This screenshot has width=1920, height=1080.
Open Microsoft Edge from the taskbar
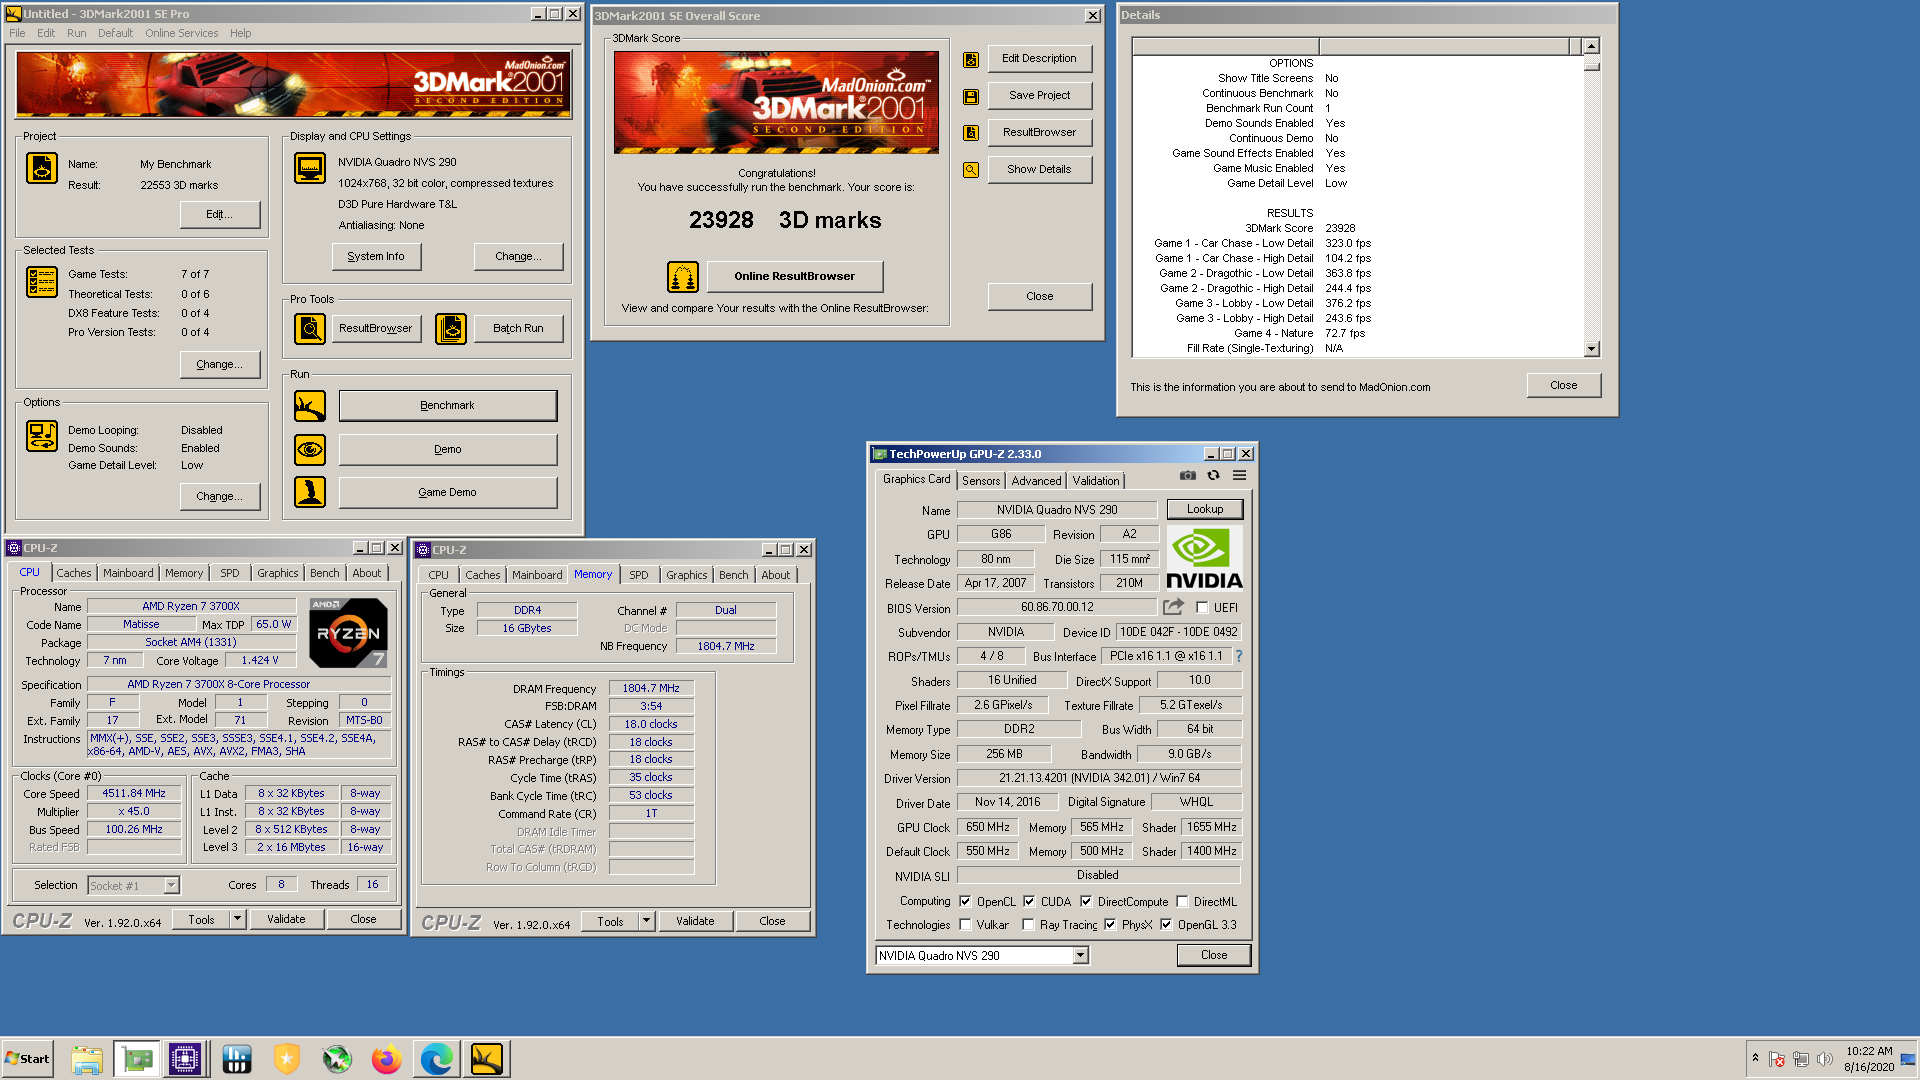point(437,1059)
